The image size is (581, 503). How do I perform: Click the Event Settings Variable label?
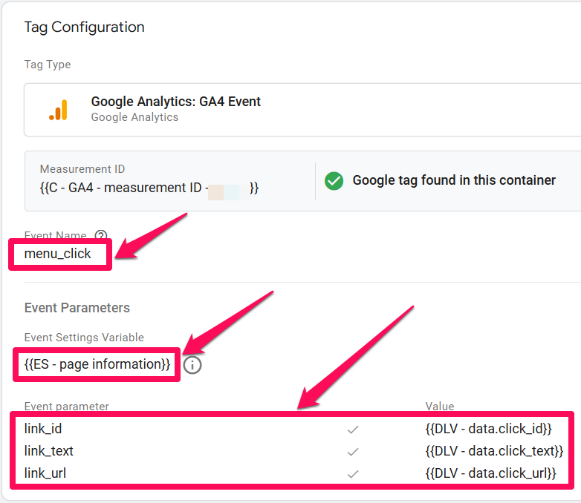84,337
